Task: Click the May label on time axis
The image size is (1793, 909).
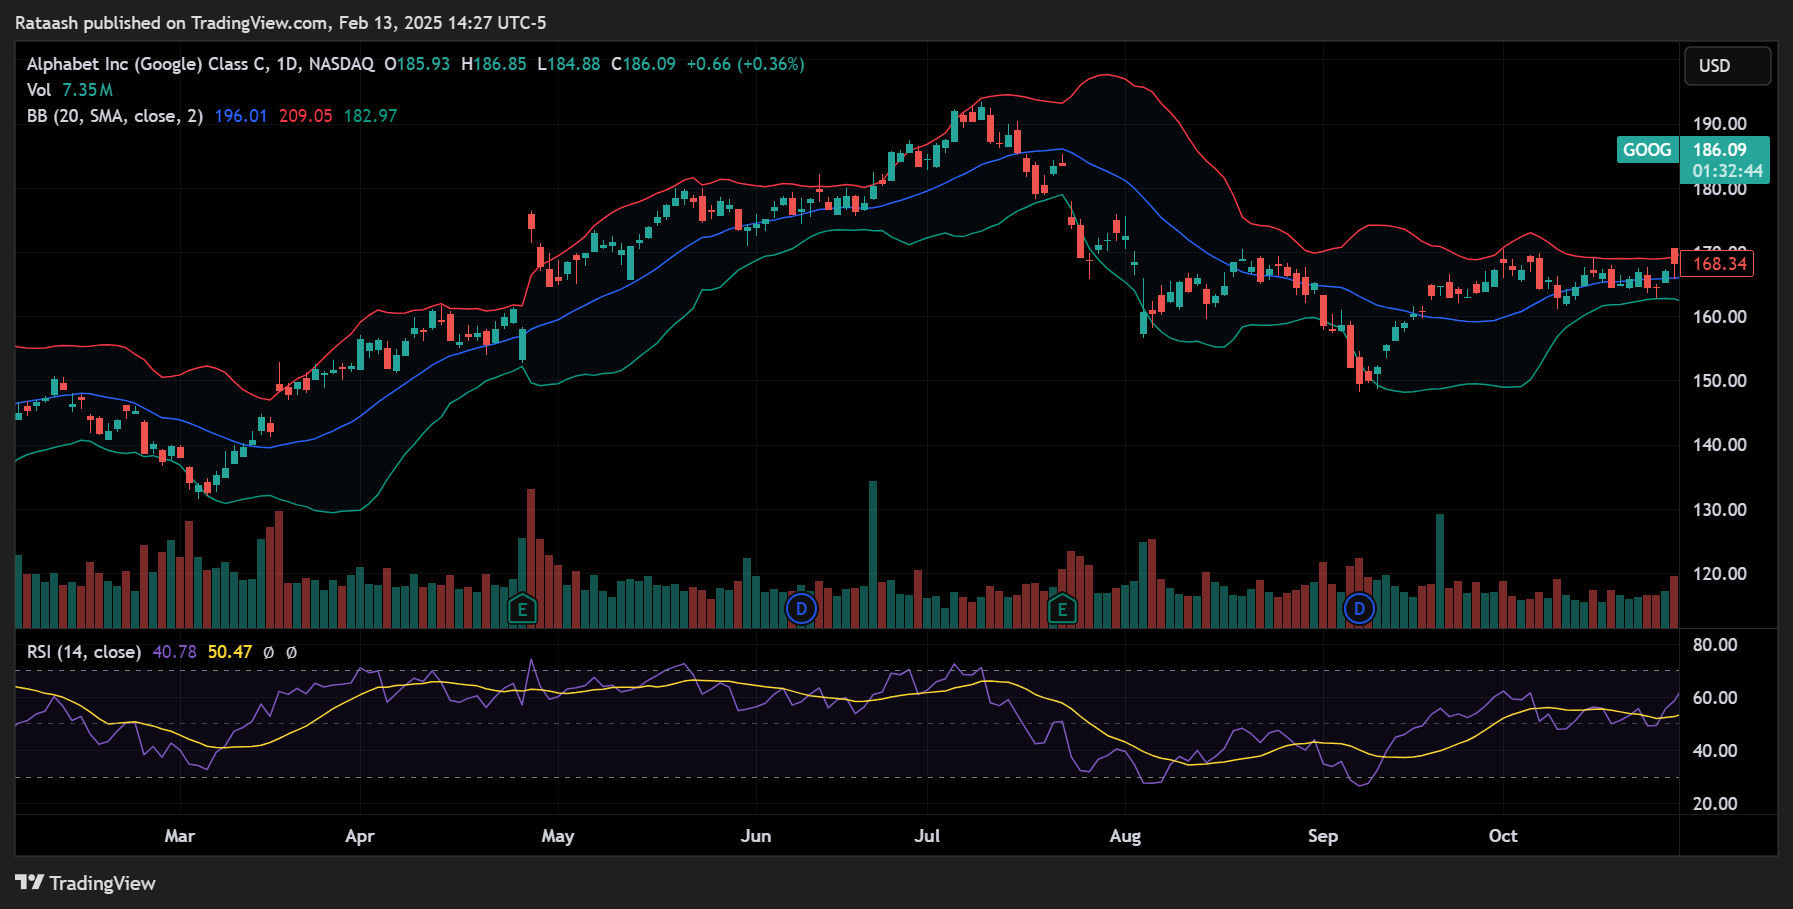Action: [558, 836]
